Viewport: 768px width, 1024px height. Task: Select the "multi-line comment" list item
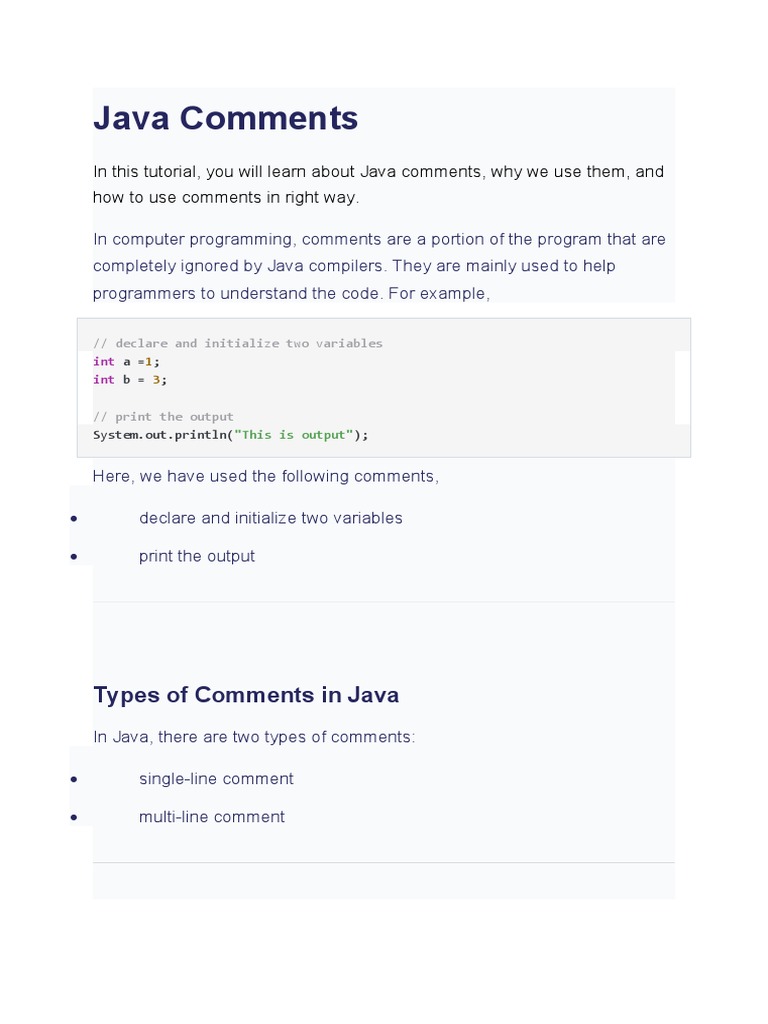(212, 817)
